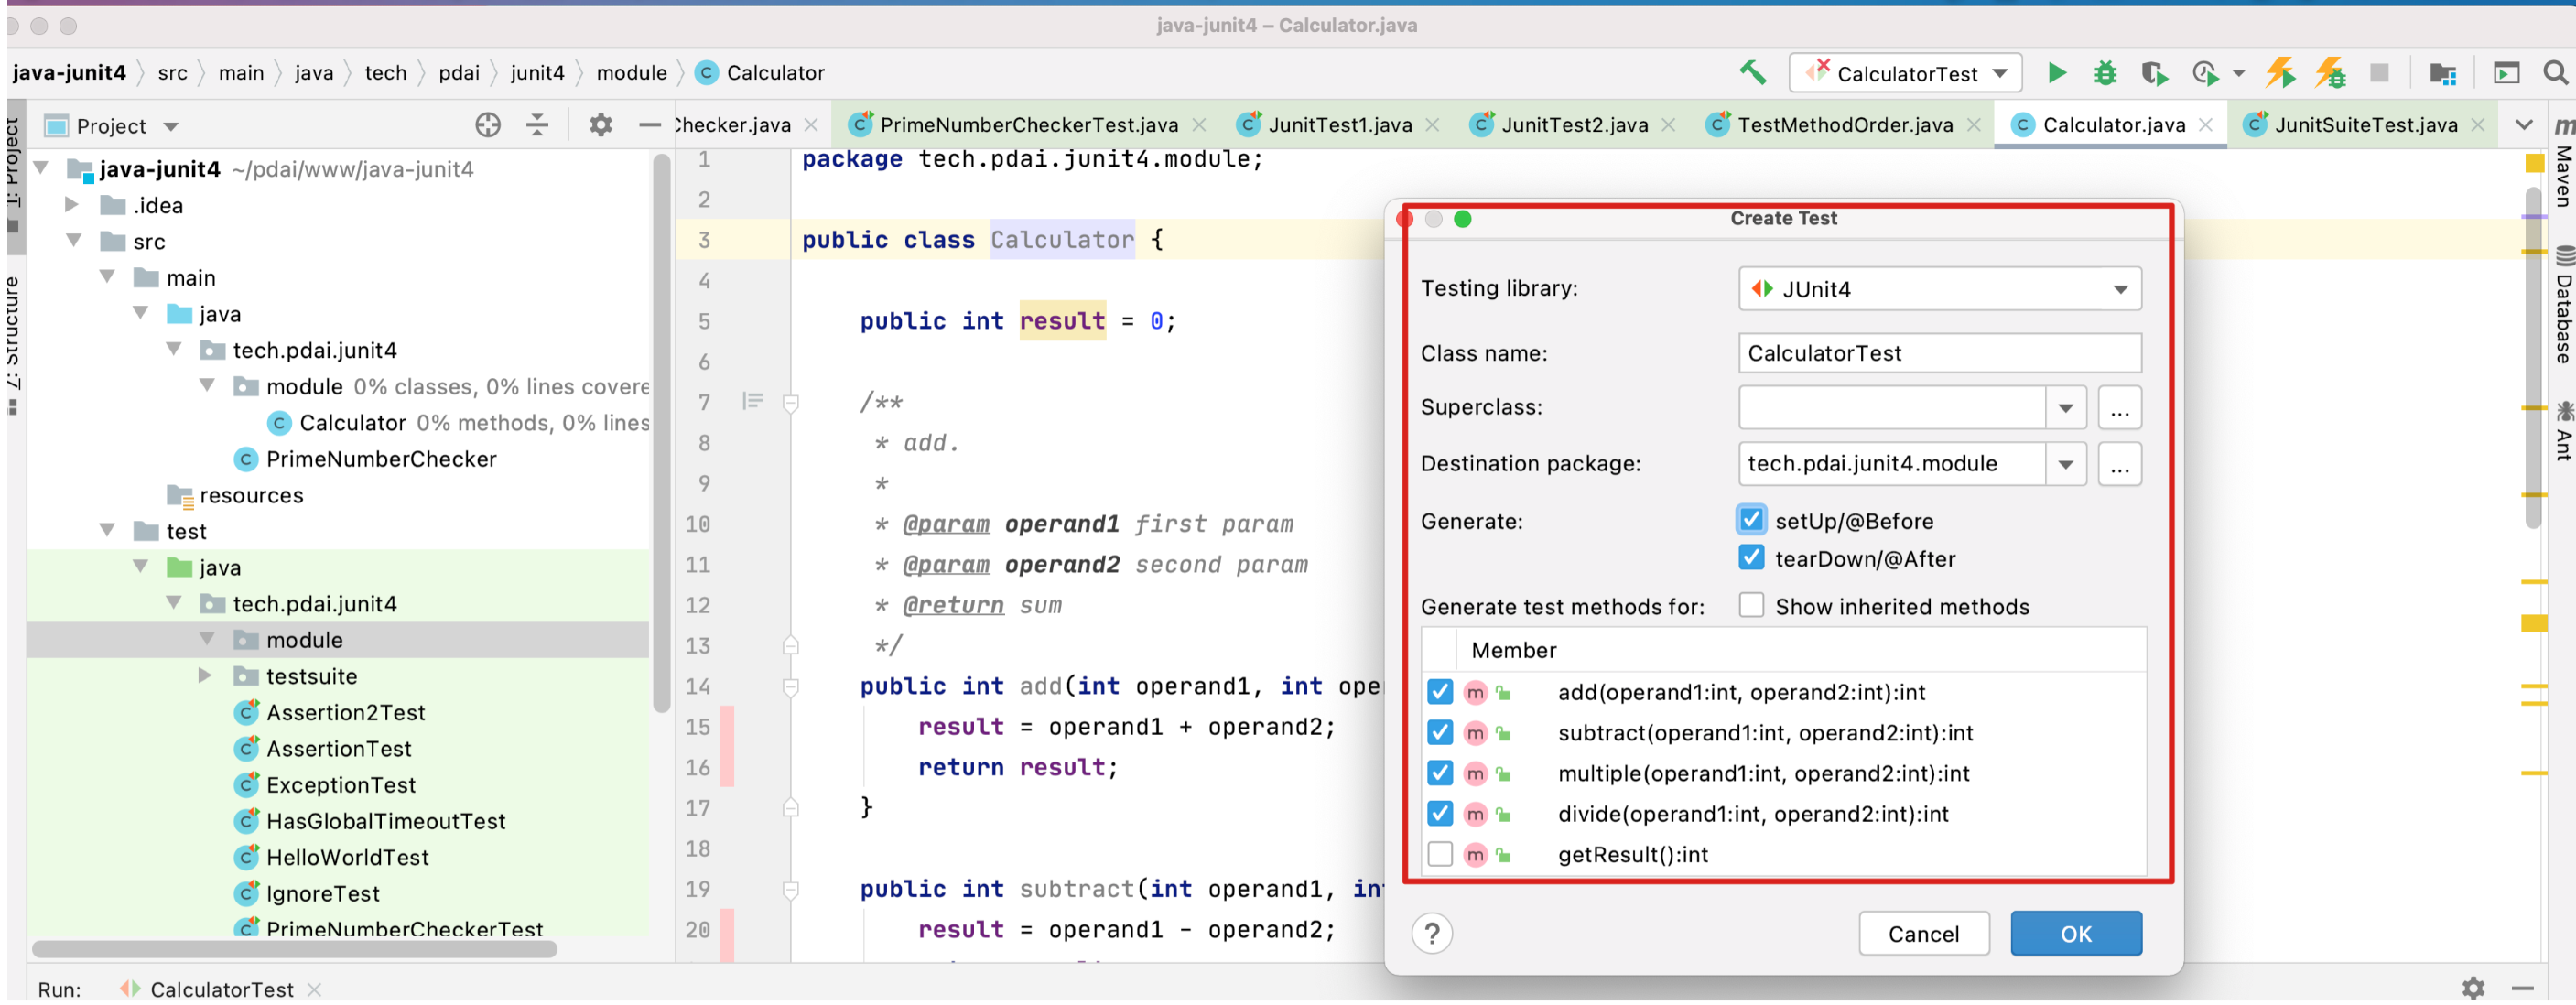Screen dimensions: 2576x1005
Task: Close the CalculatorTest run tab
Action: 314,990
